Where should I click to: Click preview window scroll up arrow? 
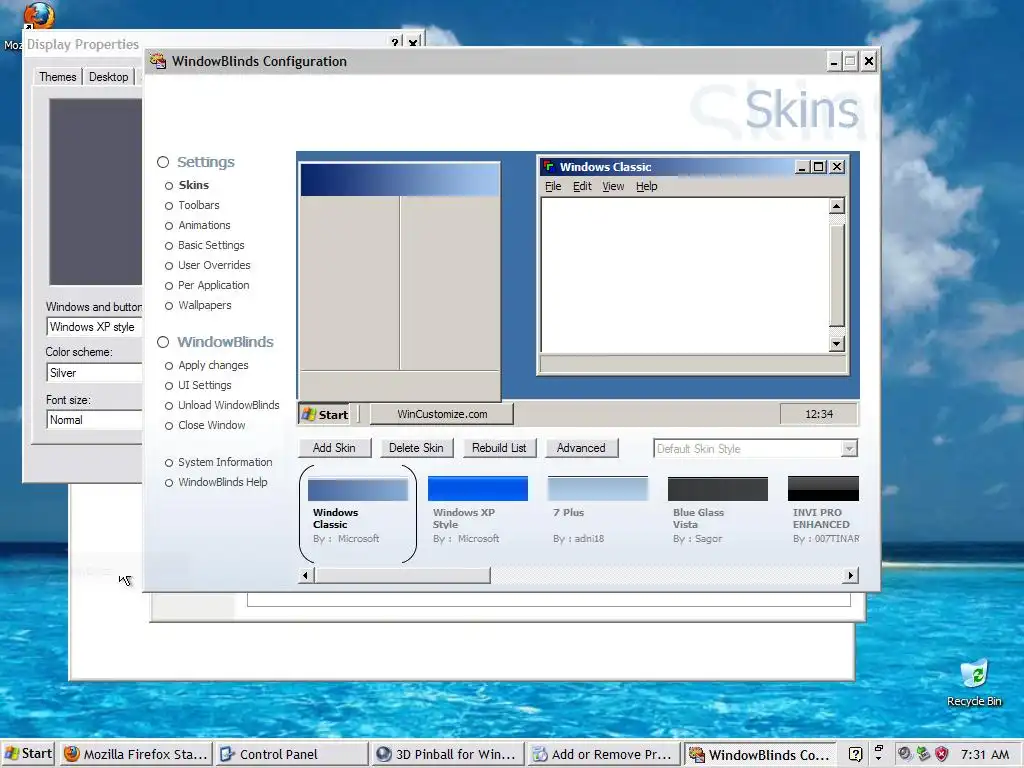click(837, 206)
